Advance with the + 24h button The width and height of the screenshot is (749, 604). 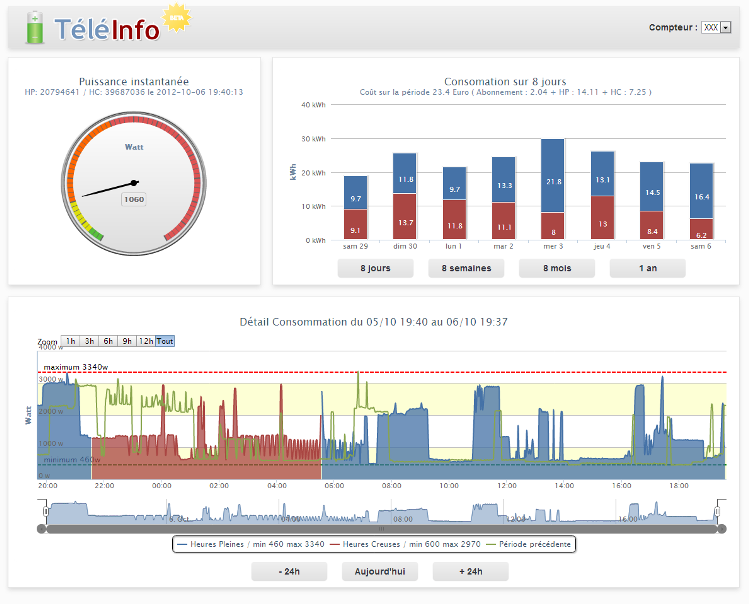[470, 572]
